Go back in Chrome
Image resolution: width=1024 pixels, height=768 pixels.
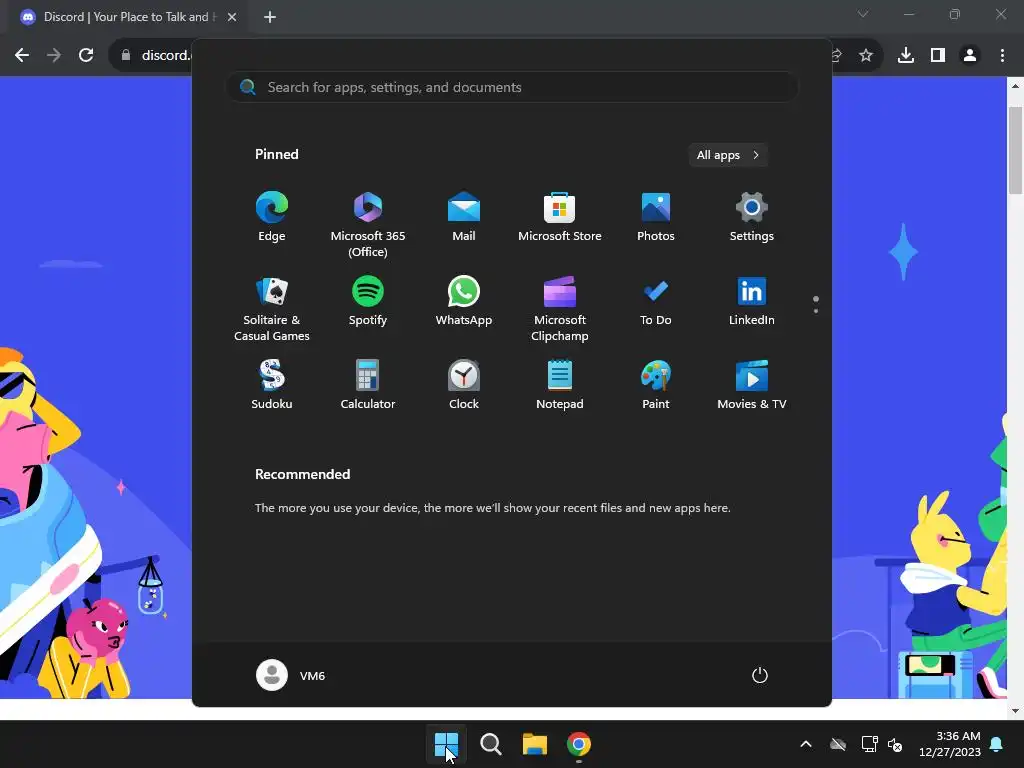pos(22,55)
